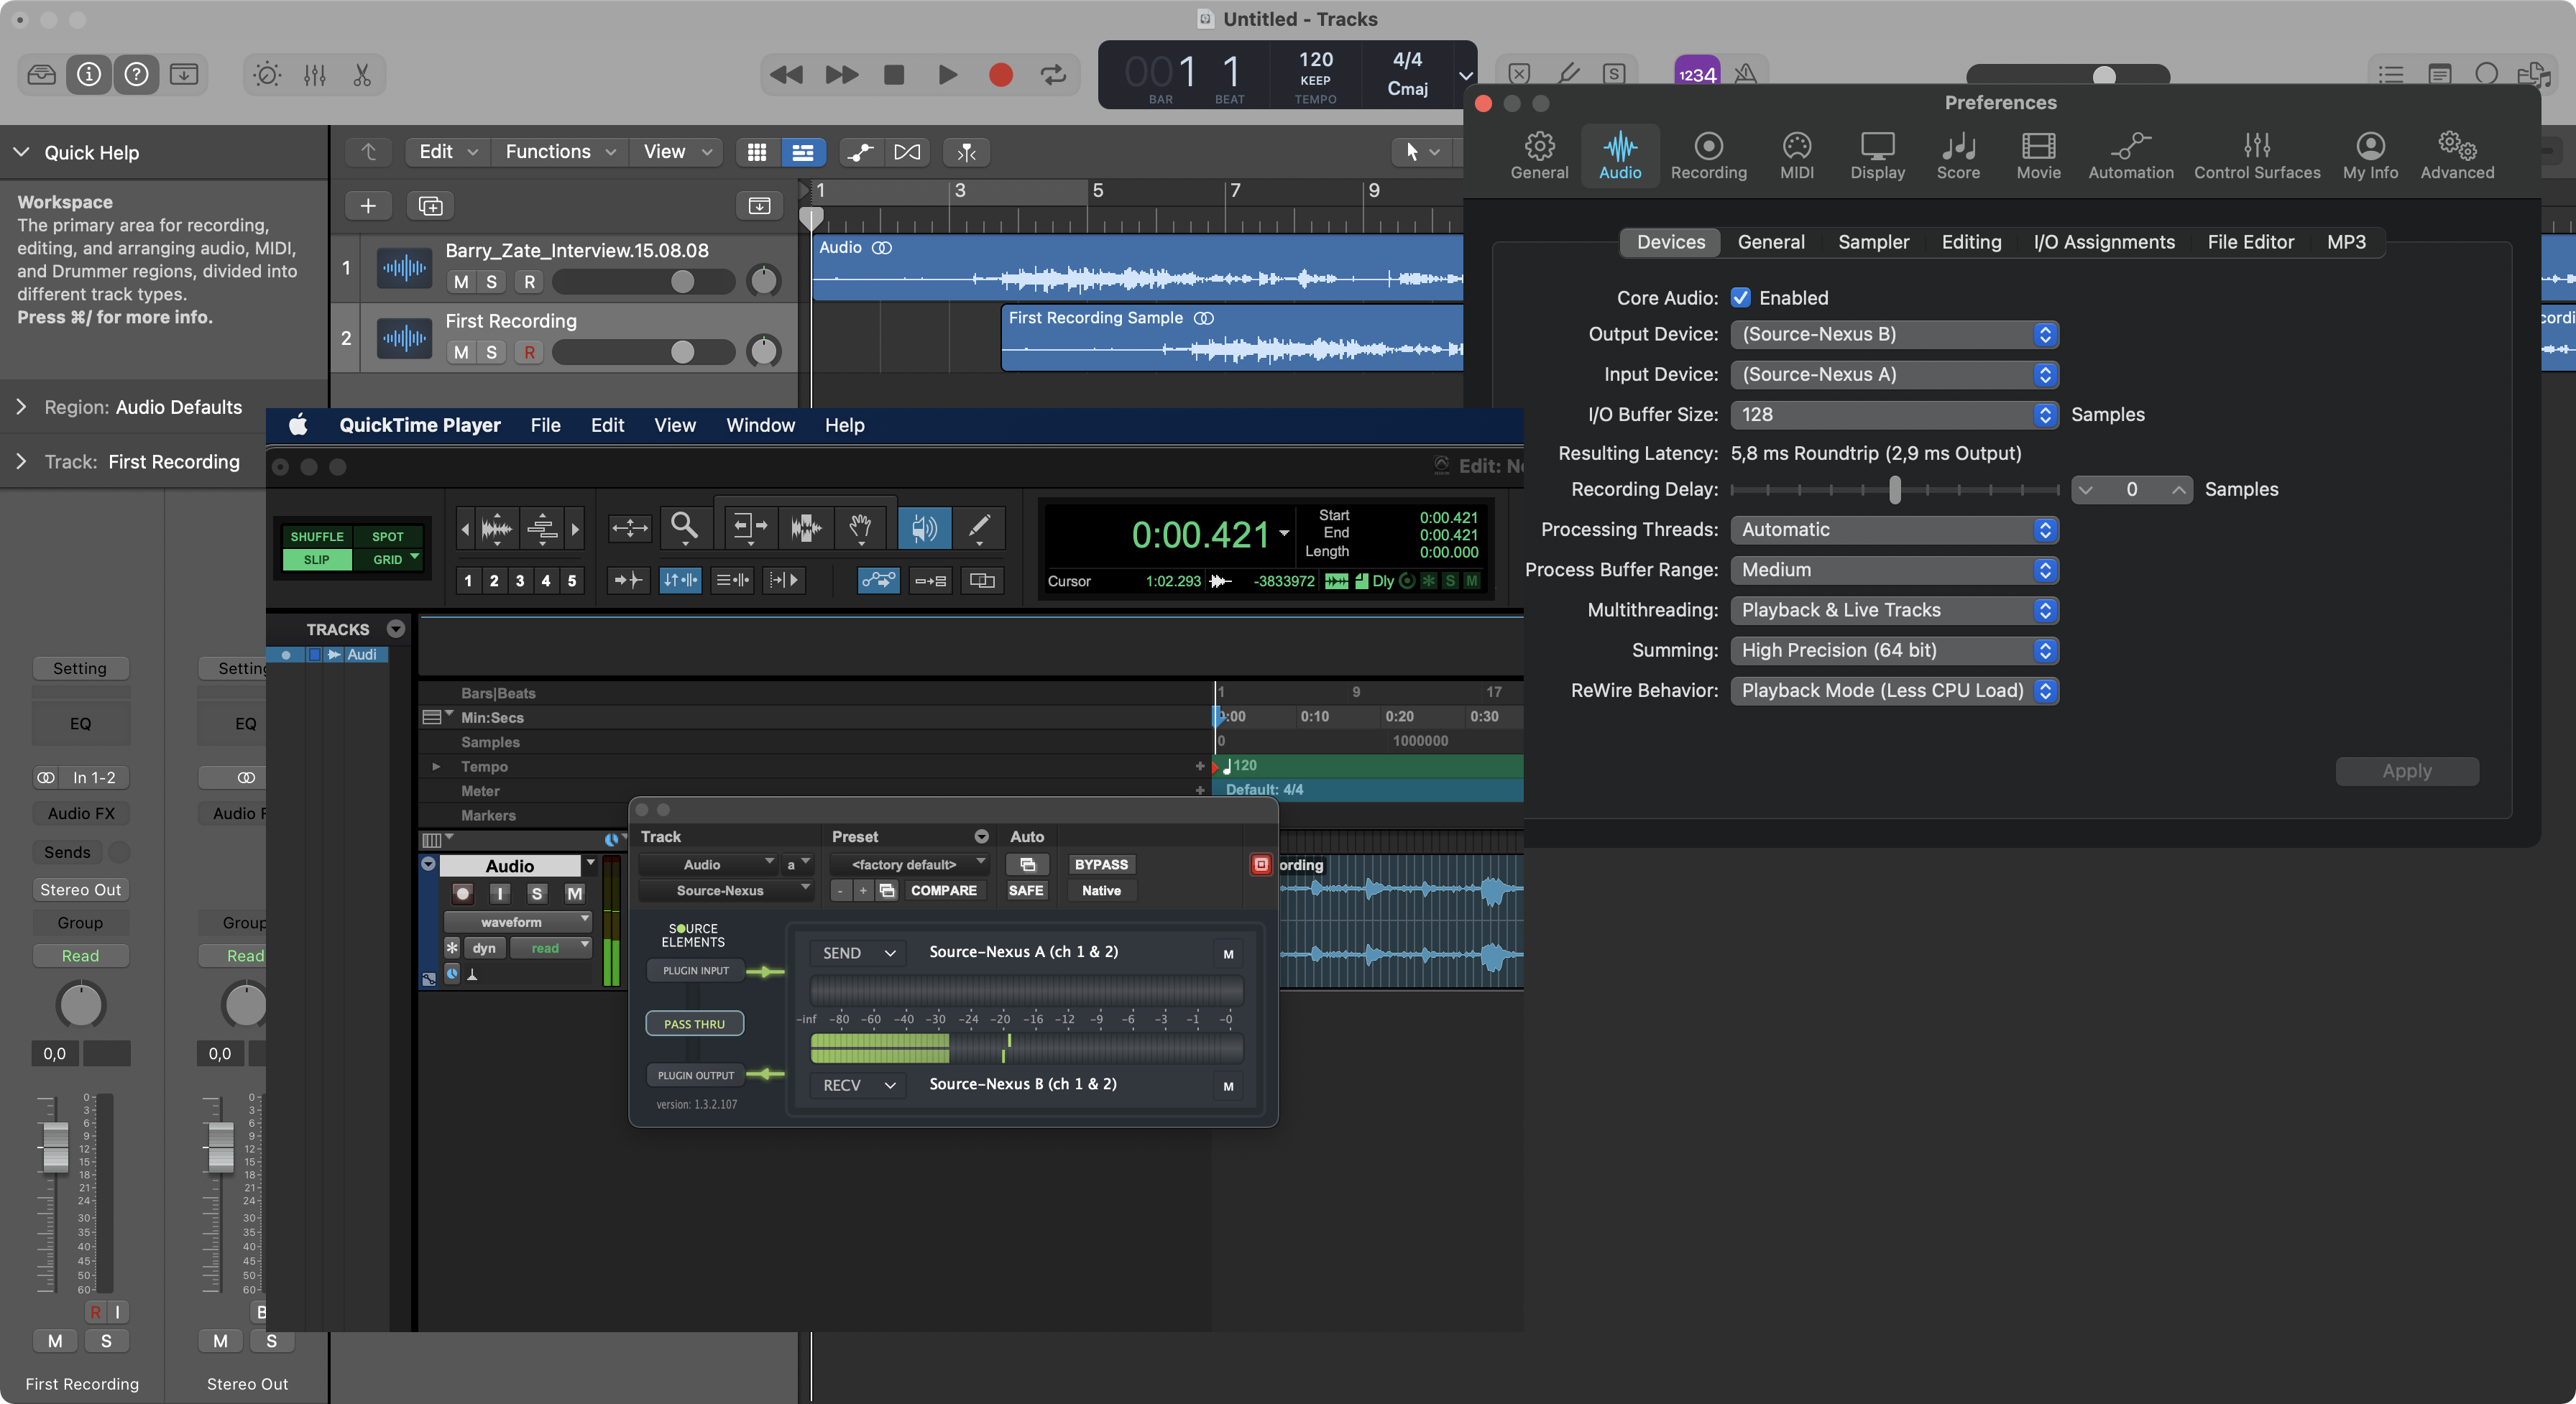Open the I/O Buffer Size dropdown

pos(1894,415)
